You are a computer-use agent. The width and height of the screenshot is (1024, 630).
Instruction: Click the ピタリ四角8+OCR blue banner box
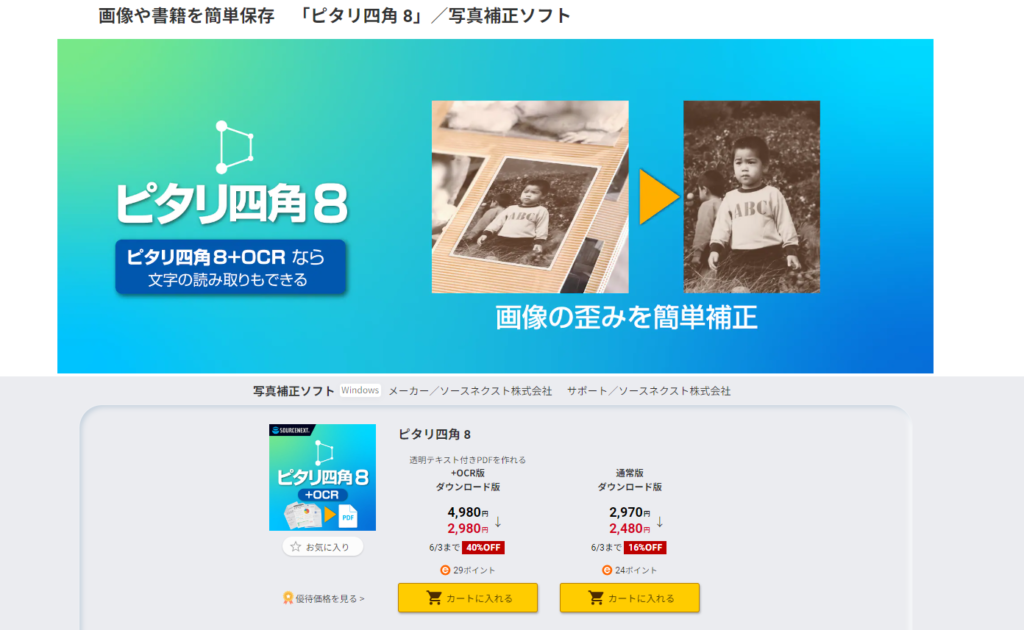231,266
